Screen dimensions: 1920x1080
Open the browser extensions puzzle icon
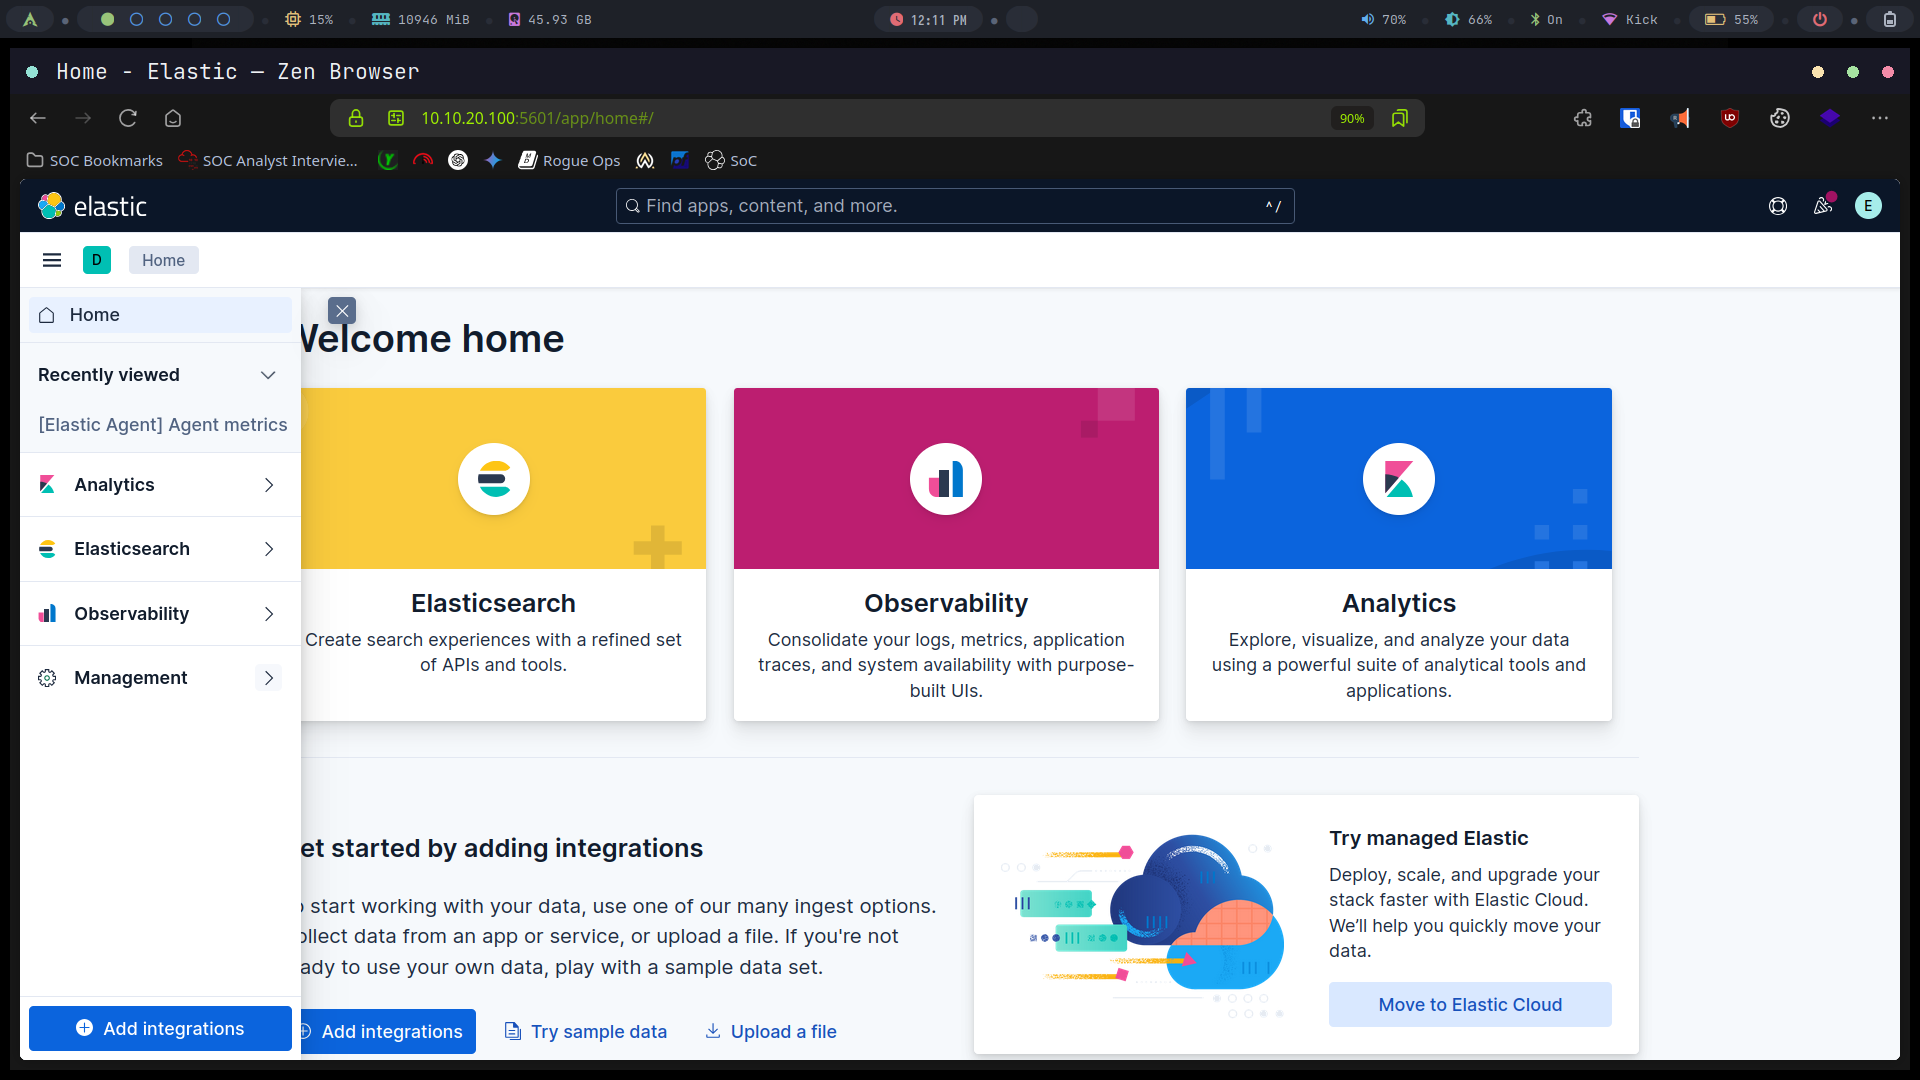click(x=1583, y=118)
